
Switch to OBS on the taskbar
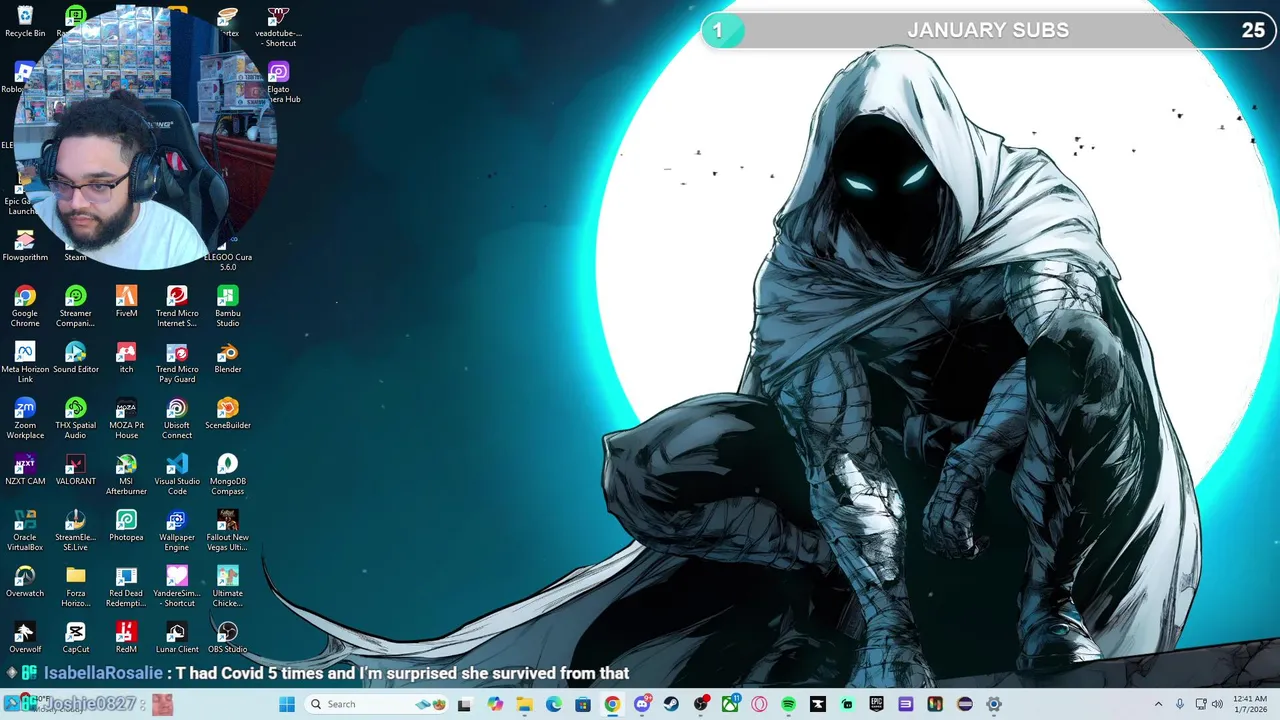click(x=701, y=704)
